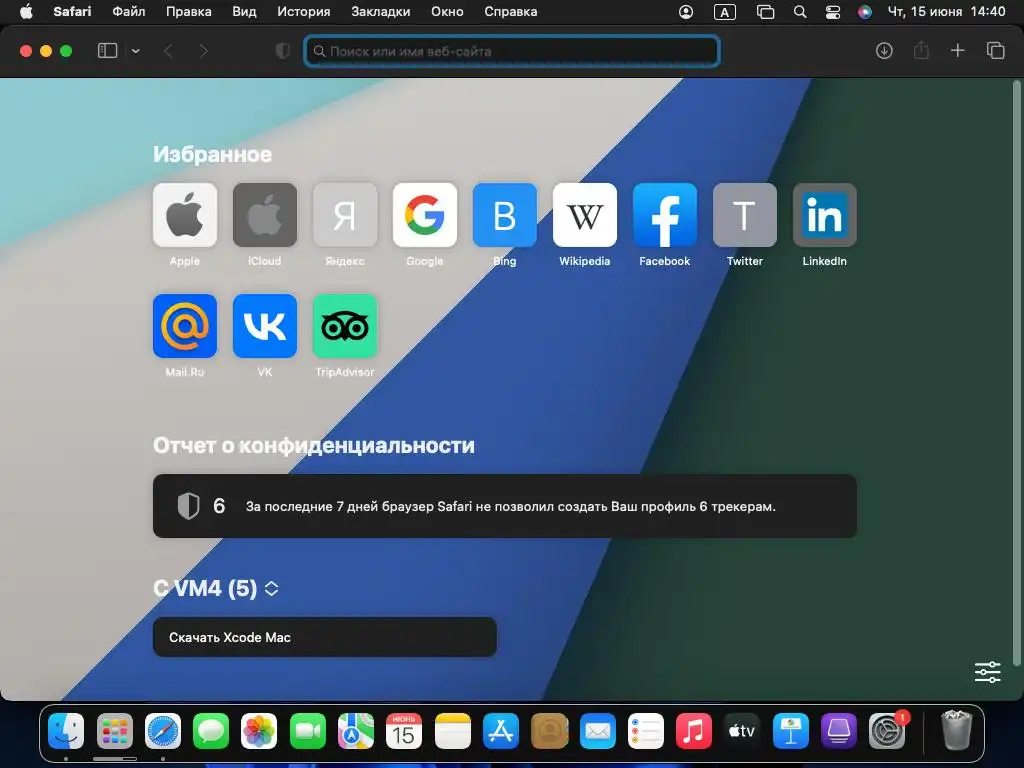Open a new tab with the plus icon
This screenshot has height=768, width=1024.
click(957, 50)
